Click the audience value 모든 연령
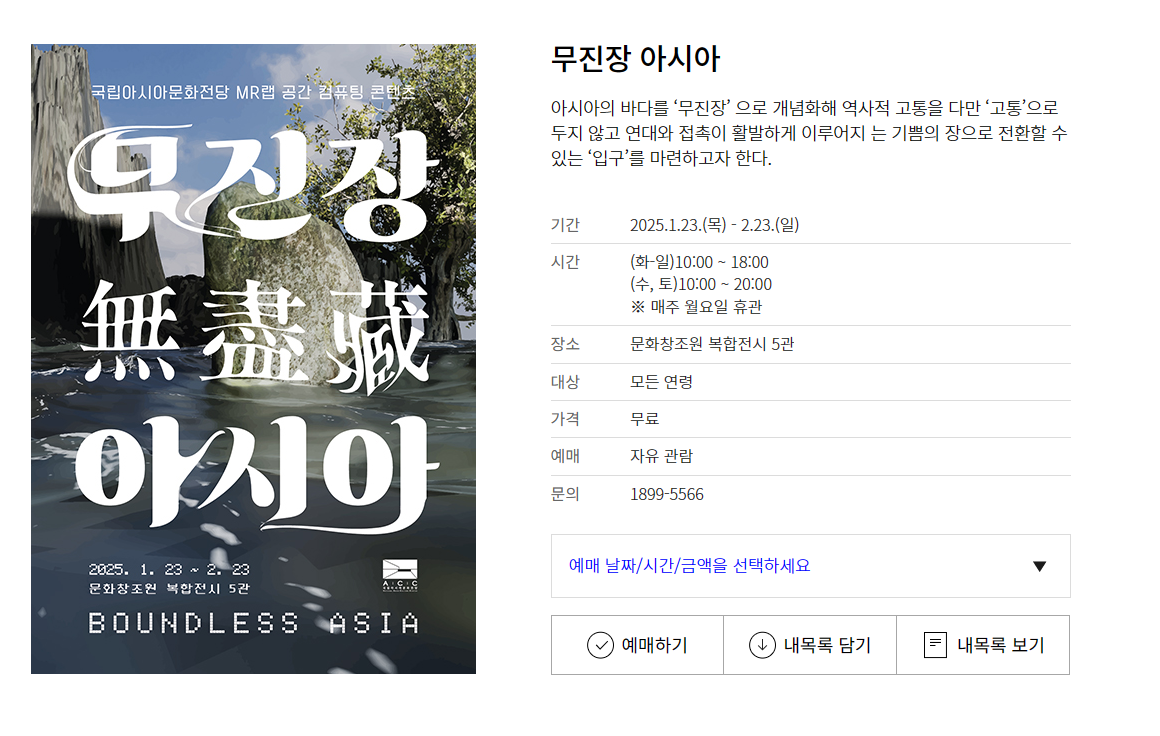The height and width of the screenshot is (736, 1160). (x=661, y=382)
